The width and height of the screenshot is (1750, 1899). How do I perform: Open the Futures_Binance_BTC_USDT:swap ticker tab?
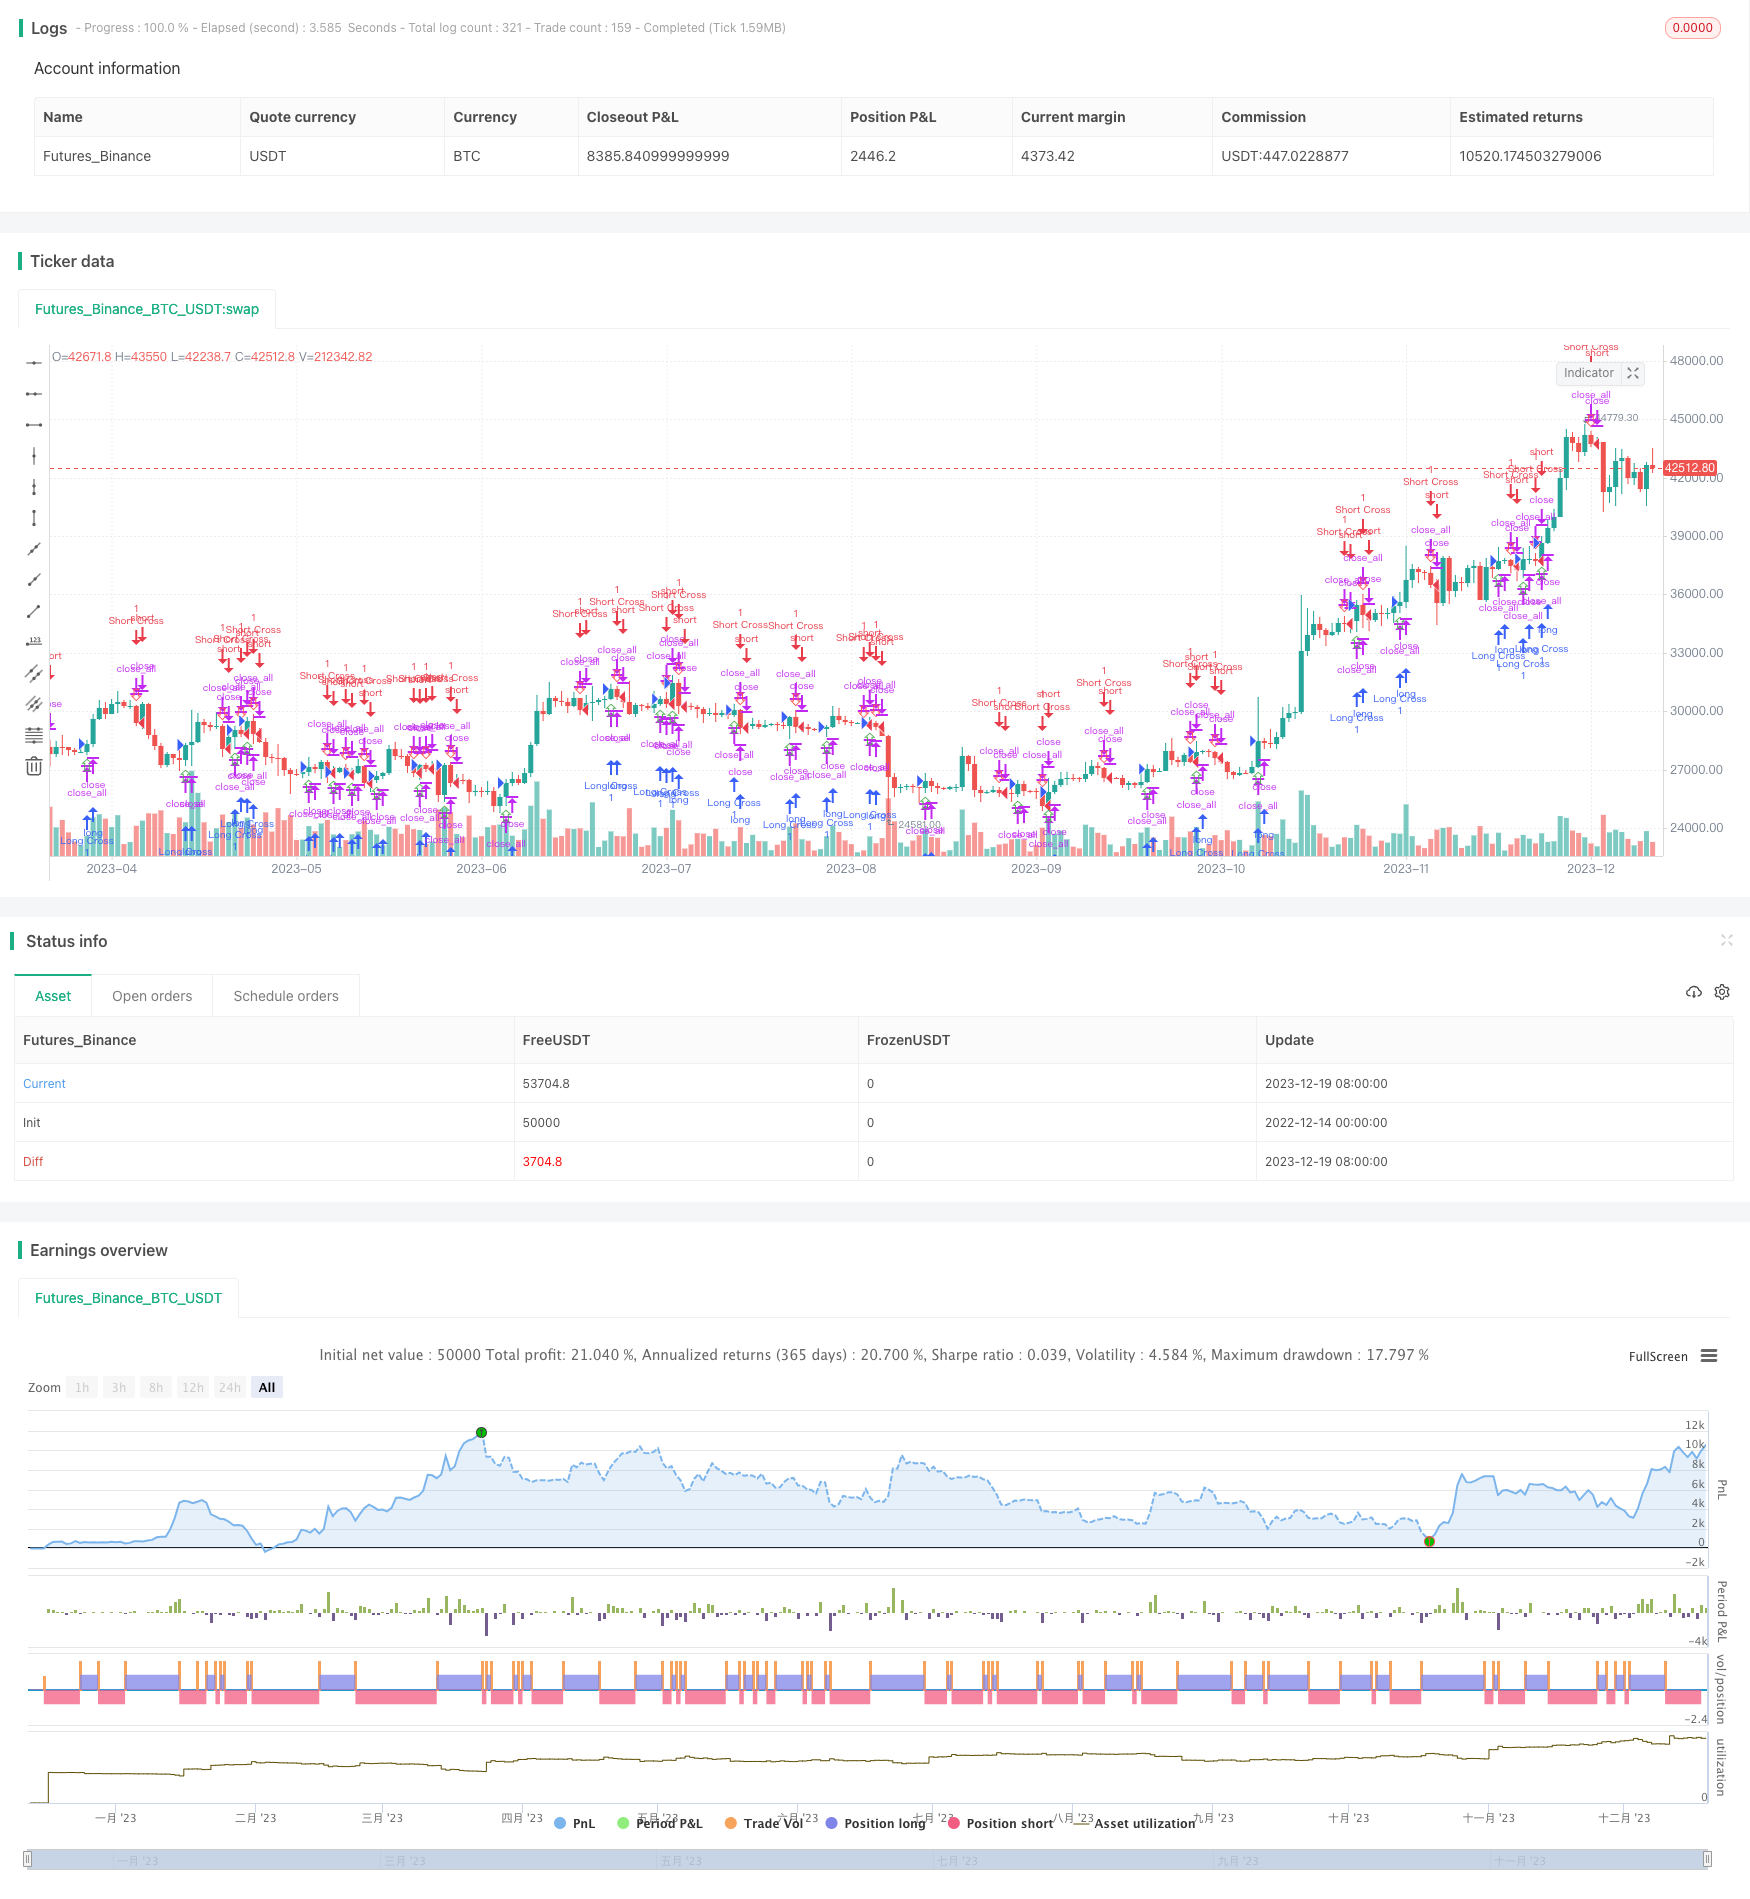click(x=147, y=309)
